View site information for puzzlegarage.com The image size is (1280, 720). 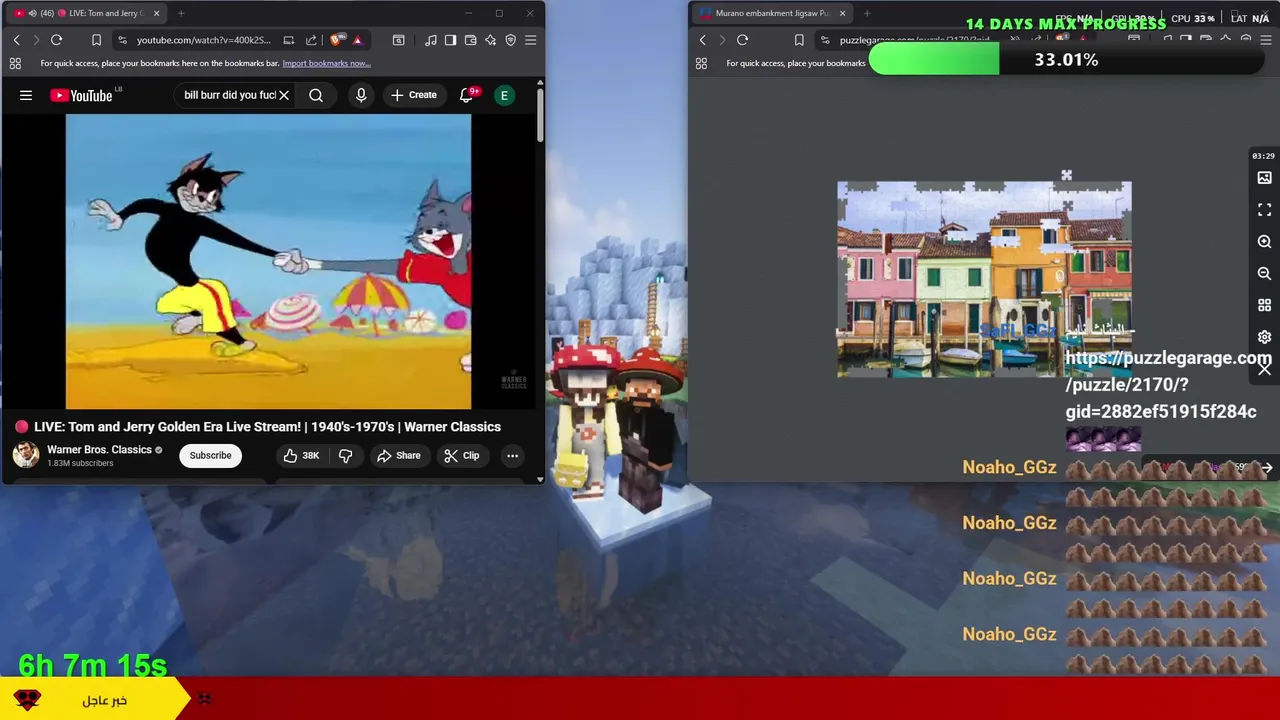(825, 40)
